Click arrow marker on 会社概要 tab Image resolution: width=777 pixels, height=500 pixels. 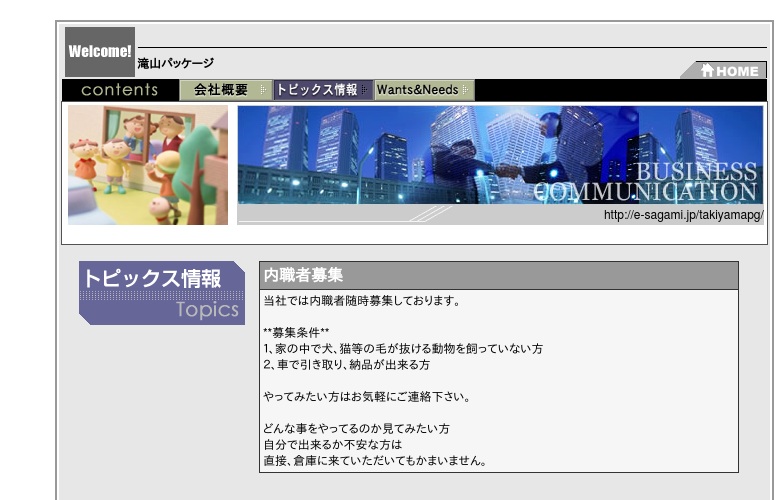pyautogui.click(x=263, y=90)
